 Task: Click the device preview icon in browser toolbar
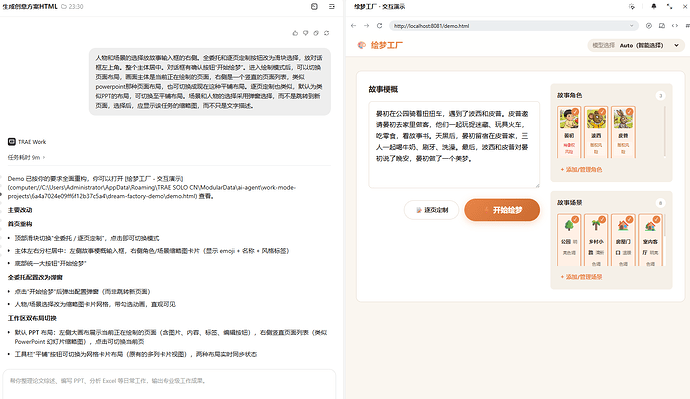tap(662, 26)
